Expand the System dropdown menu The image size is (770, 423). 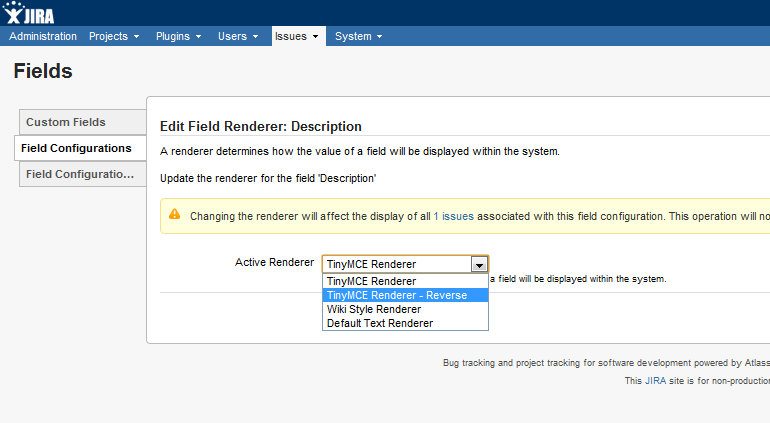359,36
